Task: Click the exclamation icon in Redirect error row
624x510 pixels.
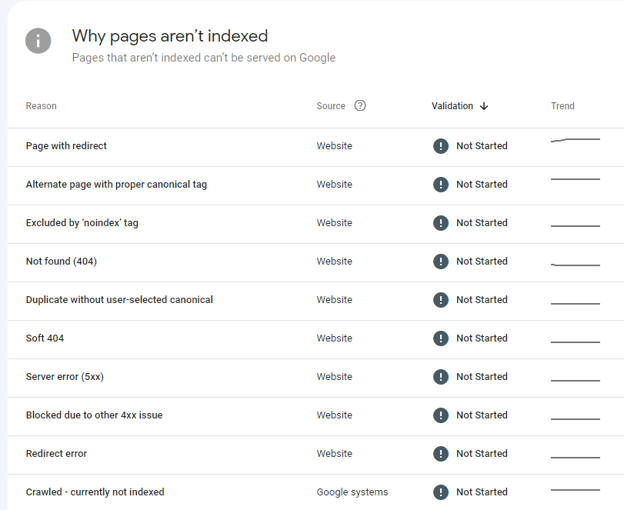Action: pos(440,454)
